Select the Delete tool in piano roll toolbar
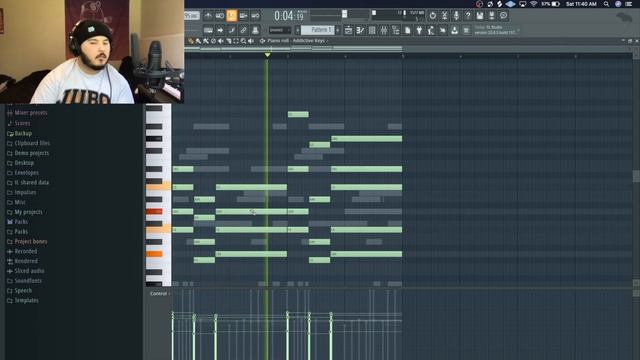The image size is (640, 360). [x=213, y=41]
